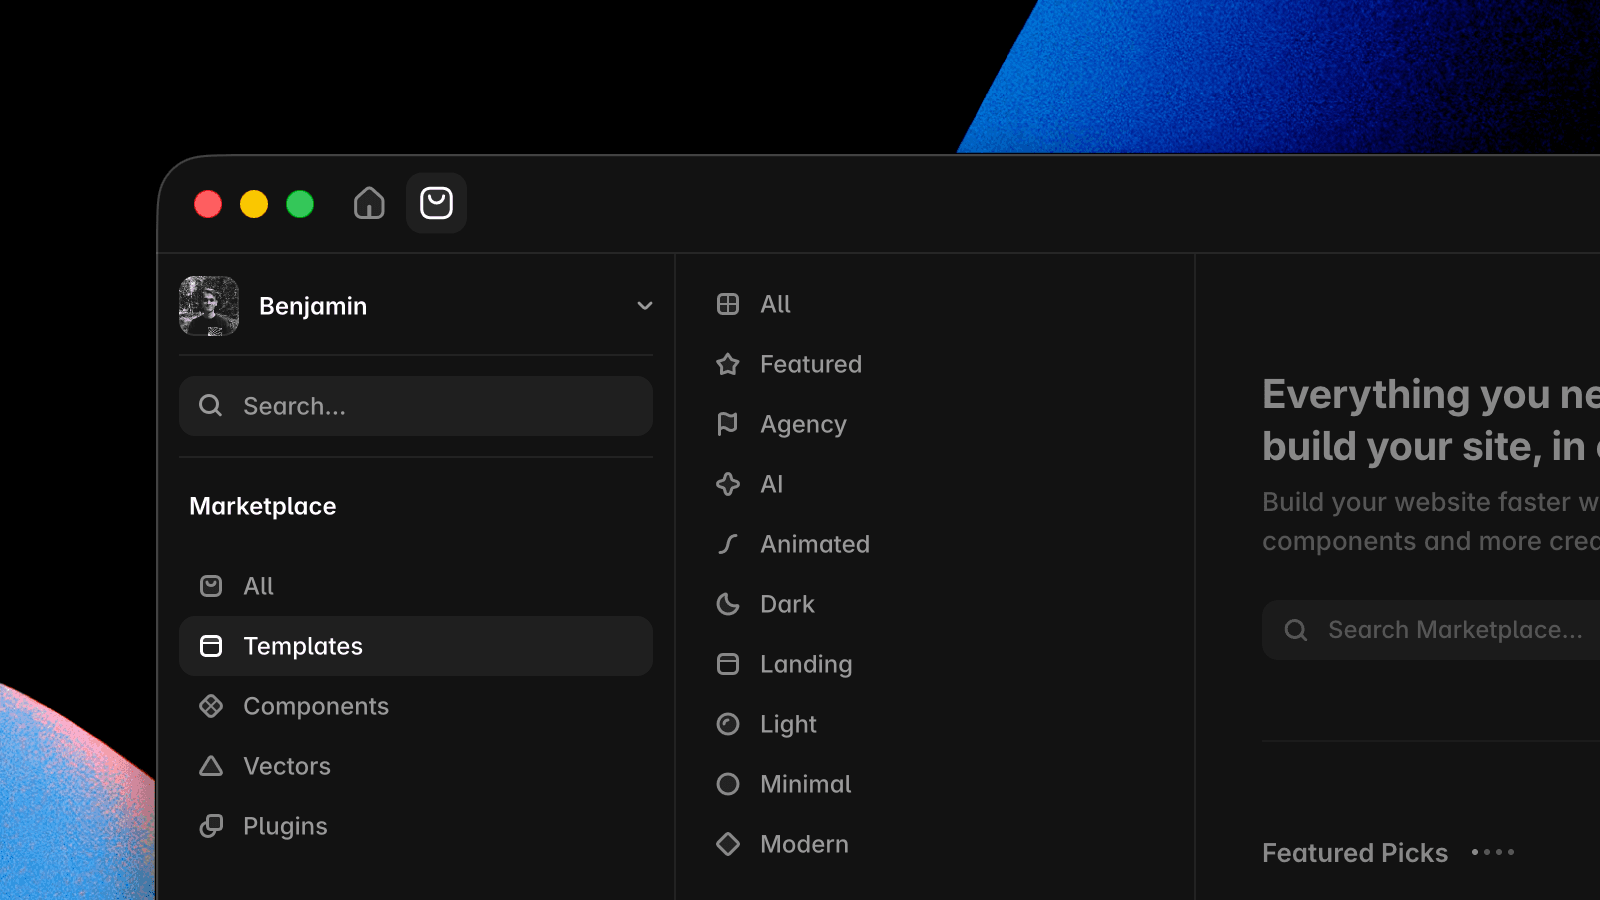
Task: Click the AI sparkle icon
Action: pos(728,484)
